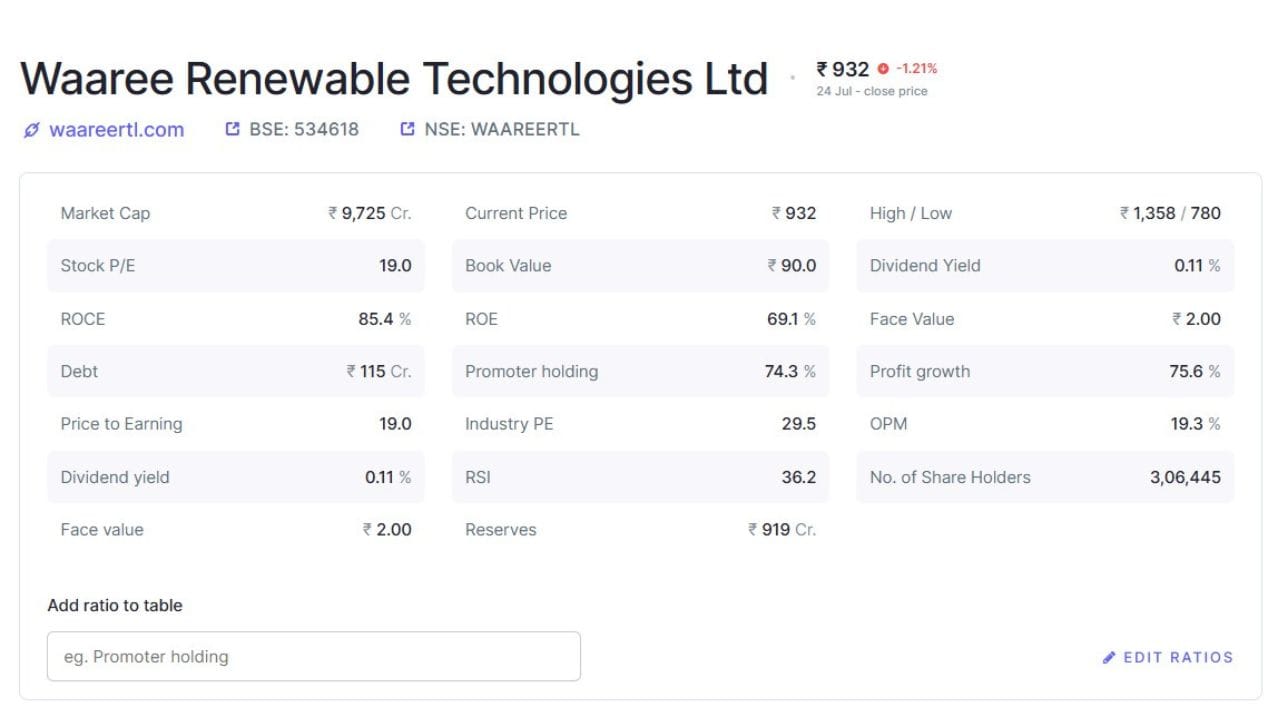Open the BSE: 534618 link
This screenshot has height=720, width=1280.
pos(304,129)
